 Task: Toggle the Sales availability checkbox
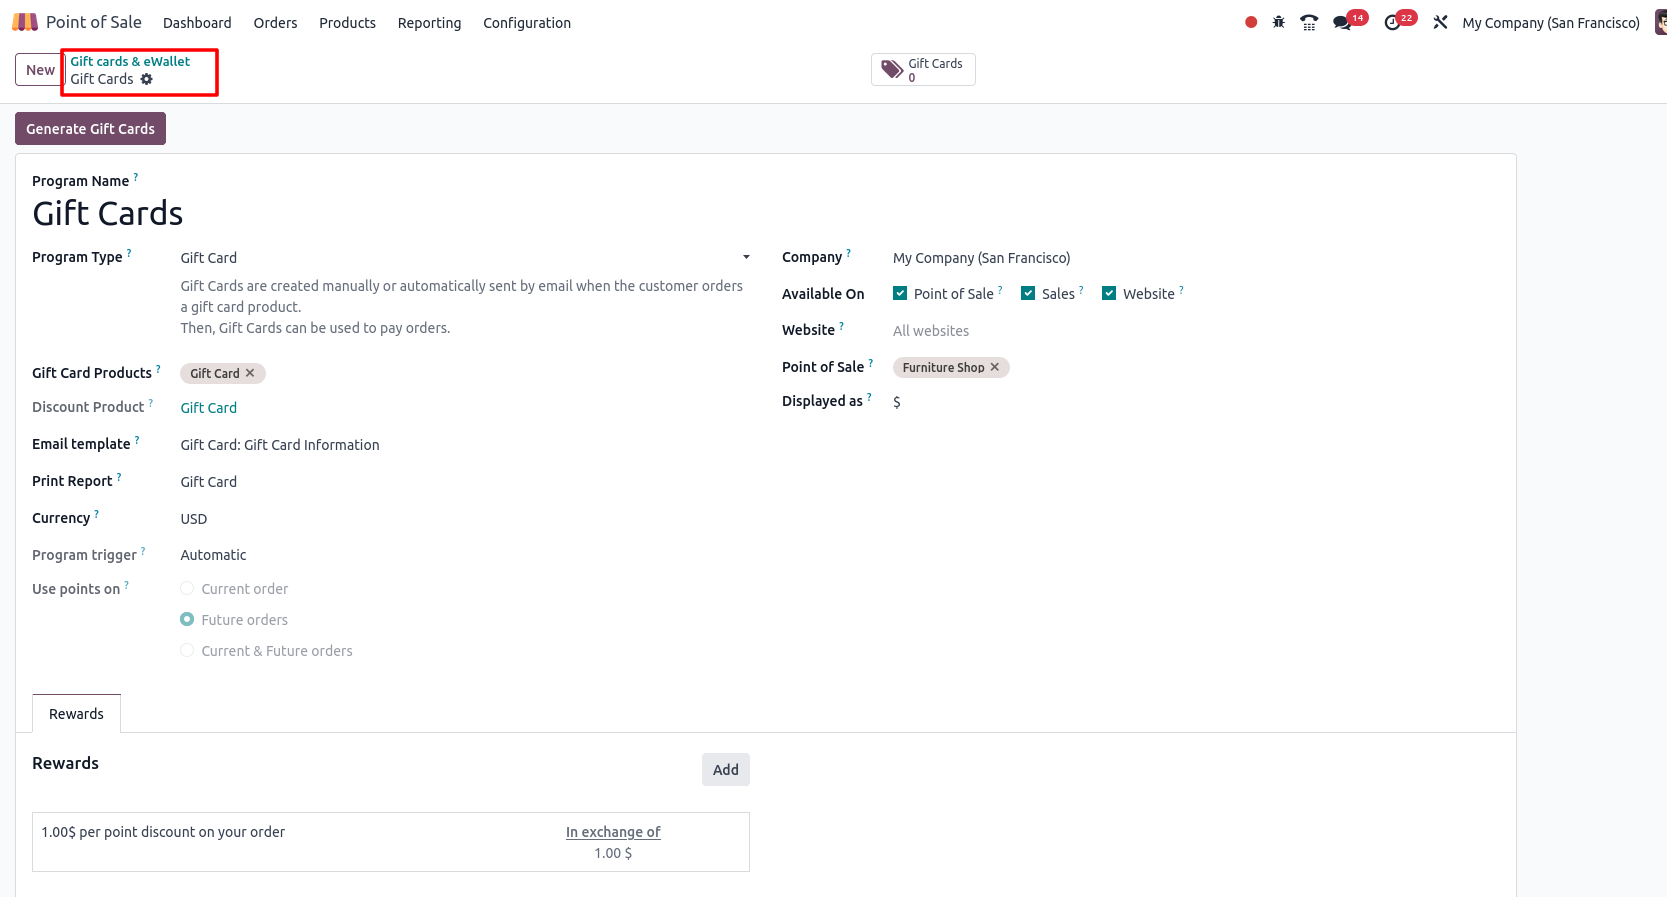[x=1028, y=293]
